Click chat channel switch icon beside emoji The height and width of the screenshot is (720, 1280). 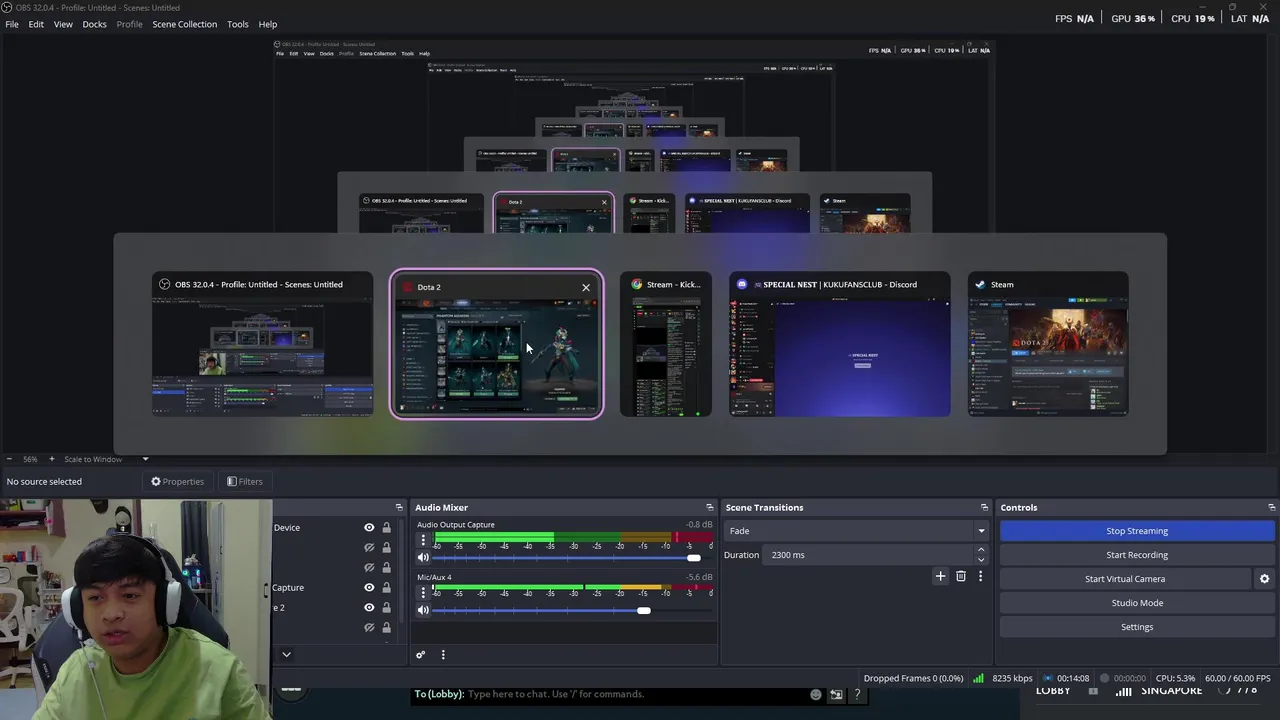836,694
